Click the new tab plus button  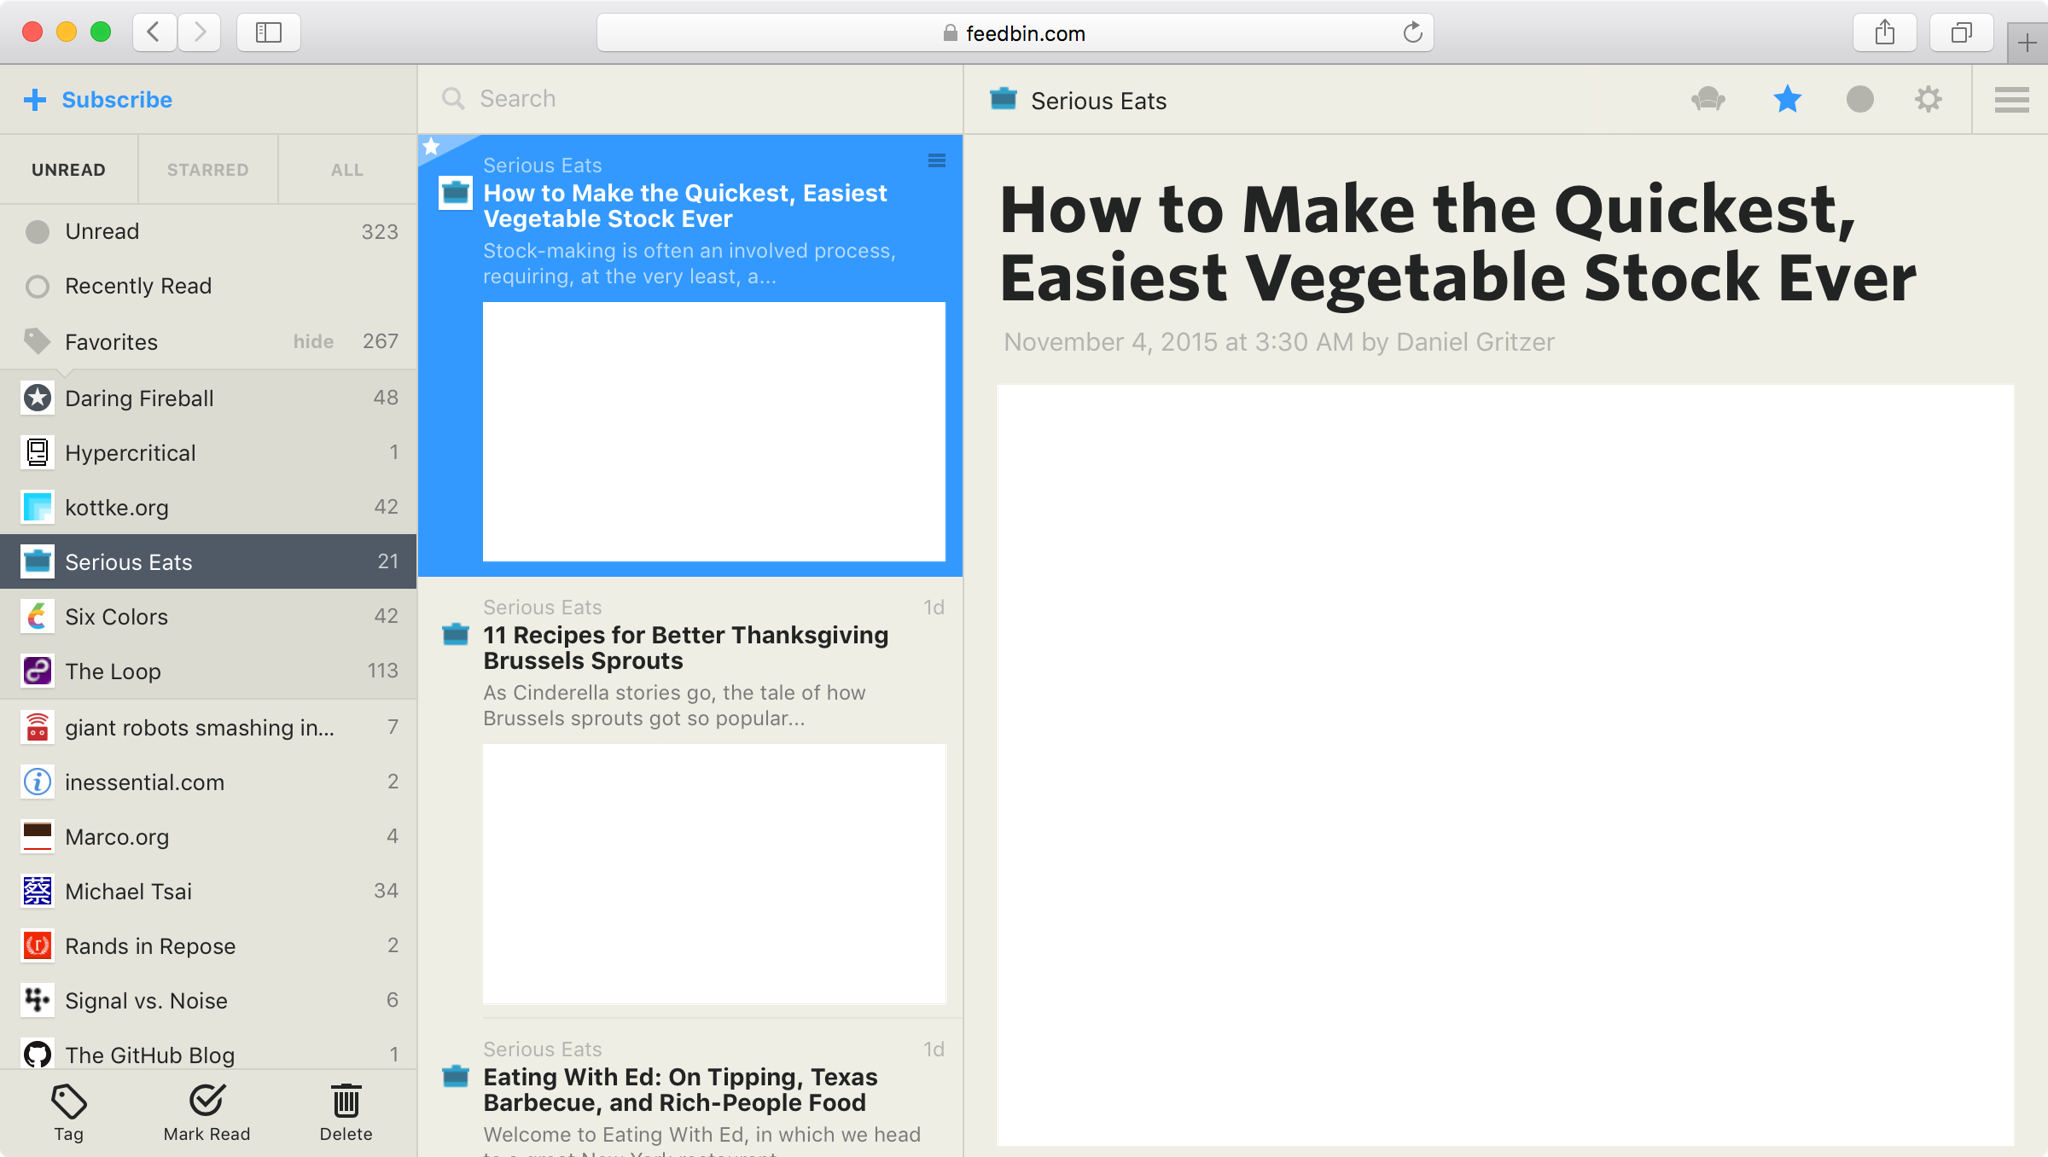pyautogui.click(x=2026, y=43)
